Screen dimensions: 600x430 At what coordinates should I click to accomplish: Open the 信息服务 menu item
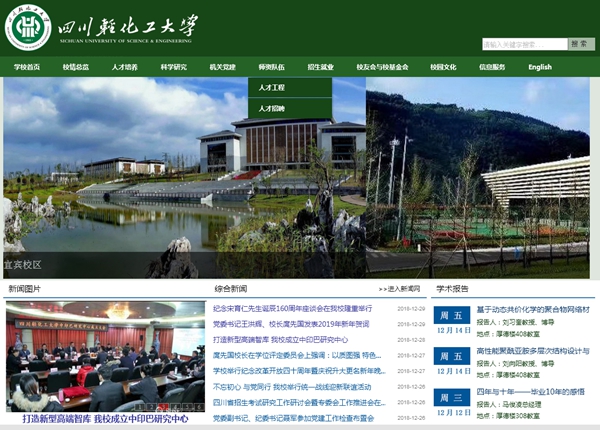pyautogui.click(x=492, y=67)
